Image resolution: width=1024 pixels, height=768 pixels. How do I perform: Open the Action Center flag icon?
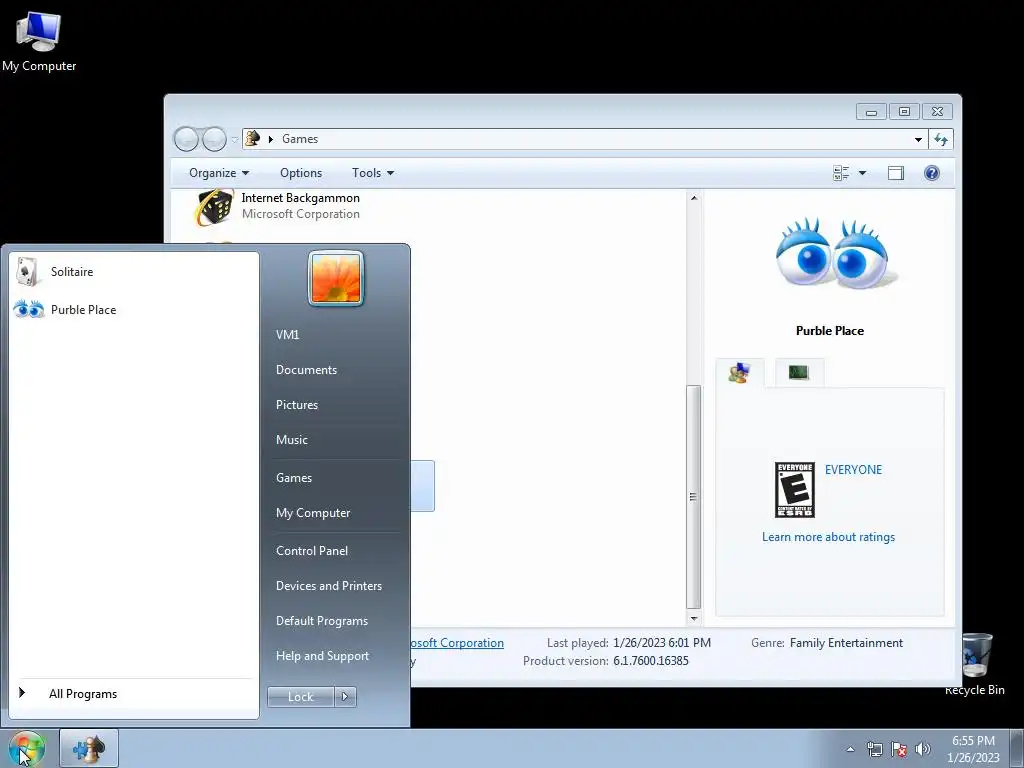click(899, 749)
